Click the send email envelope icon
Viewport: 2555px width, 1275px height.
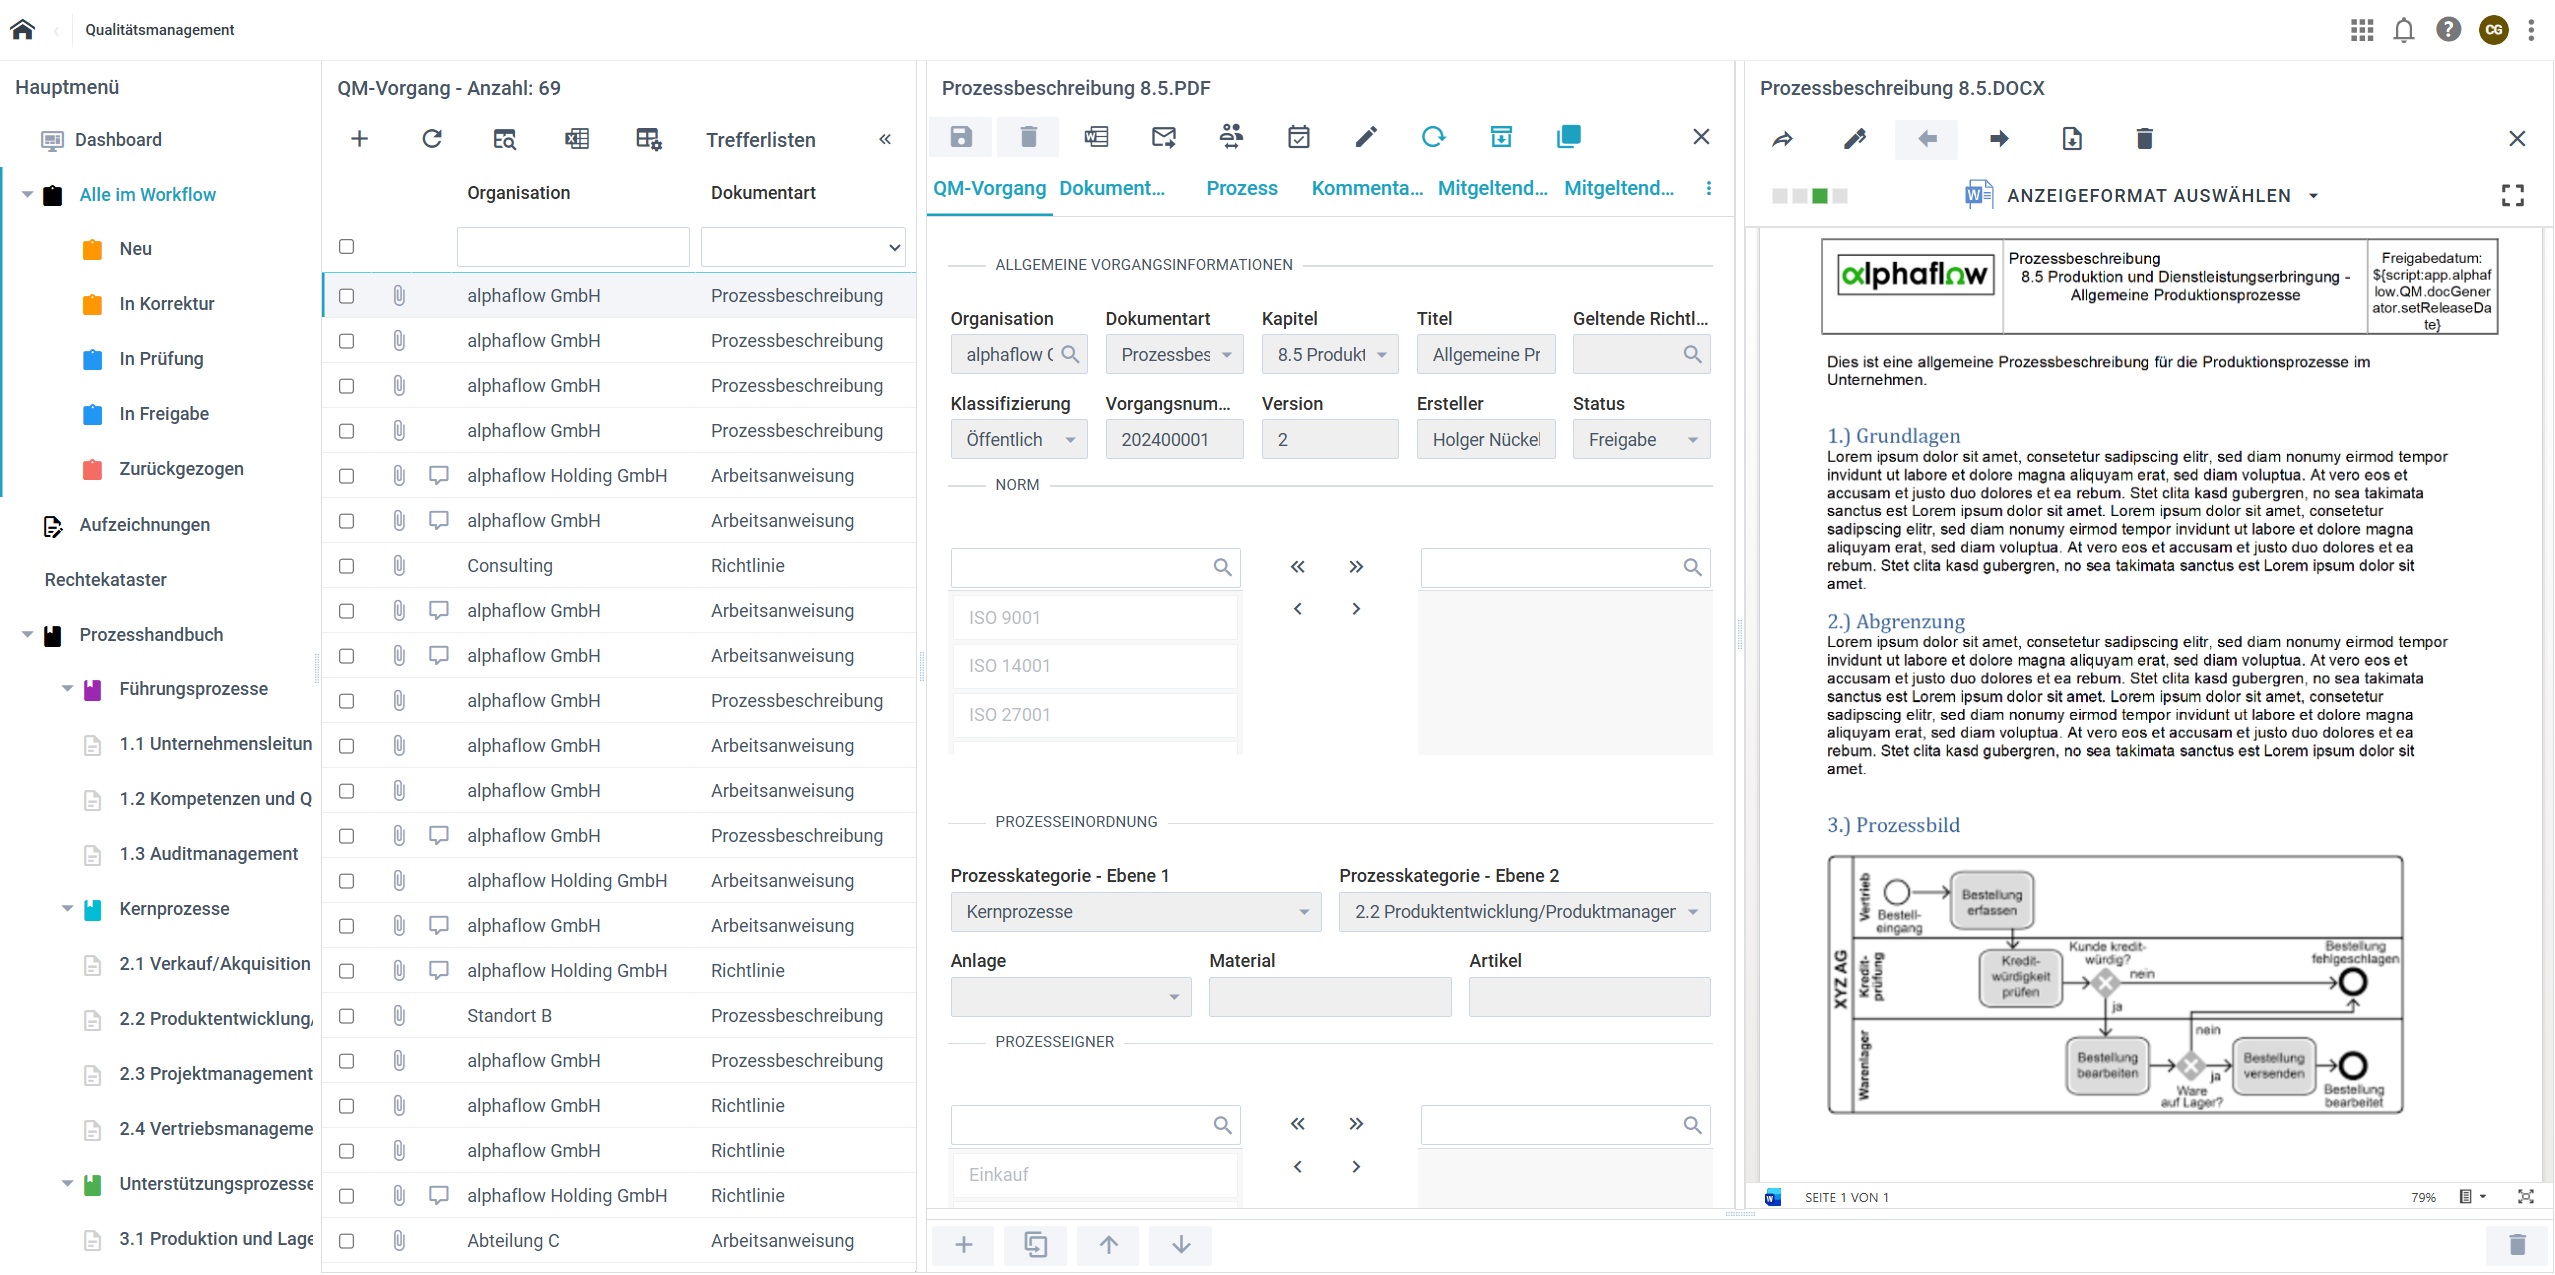pyautogui.click(x=1164, y=137)
